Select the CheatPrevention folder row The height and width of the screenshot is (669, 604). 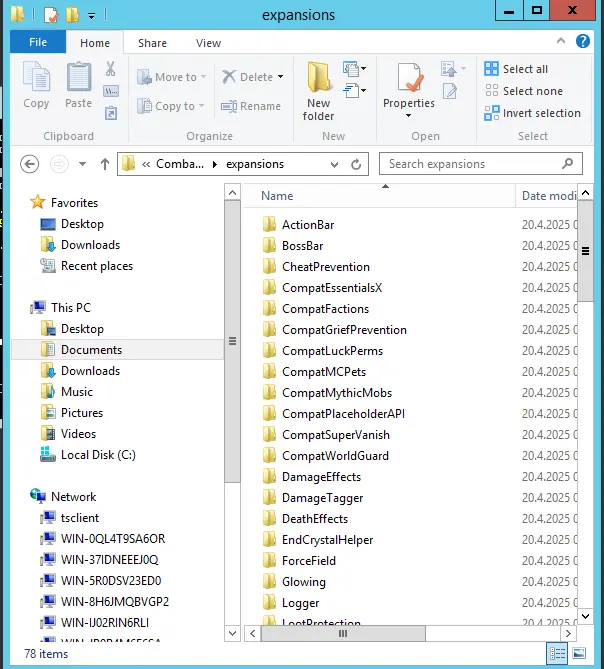pos(316,267)
